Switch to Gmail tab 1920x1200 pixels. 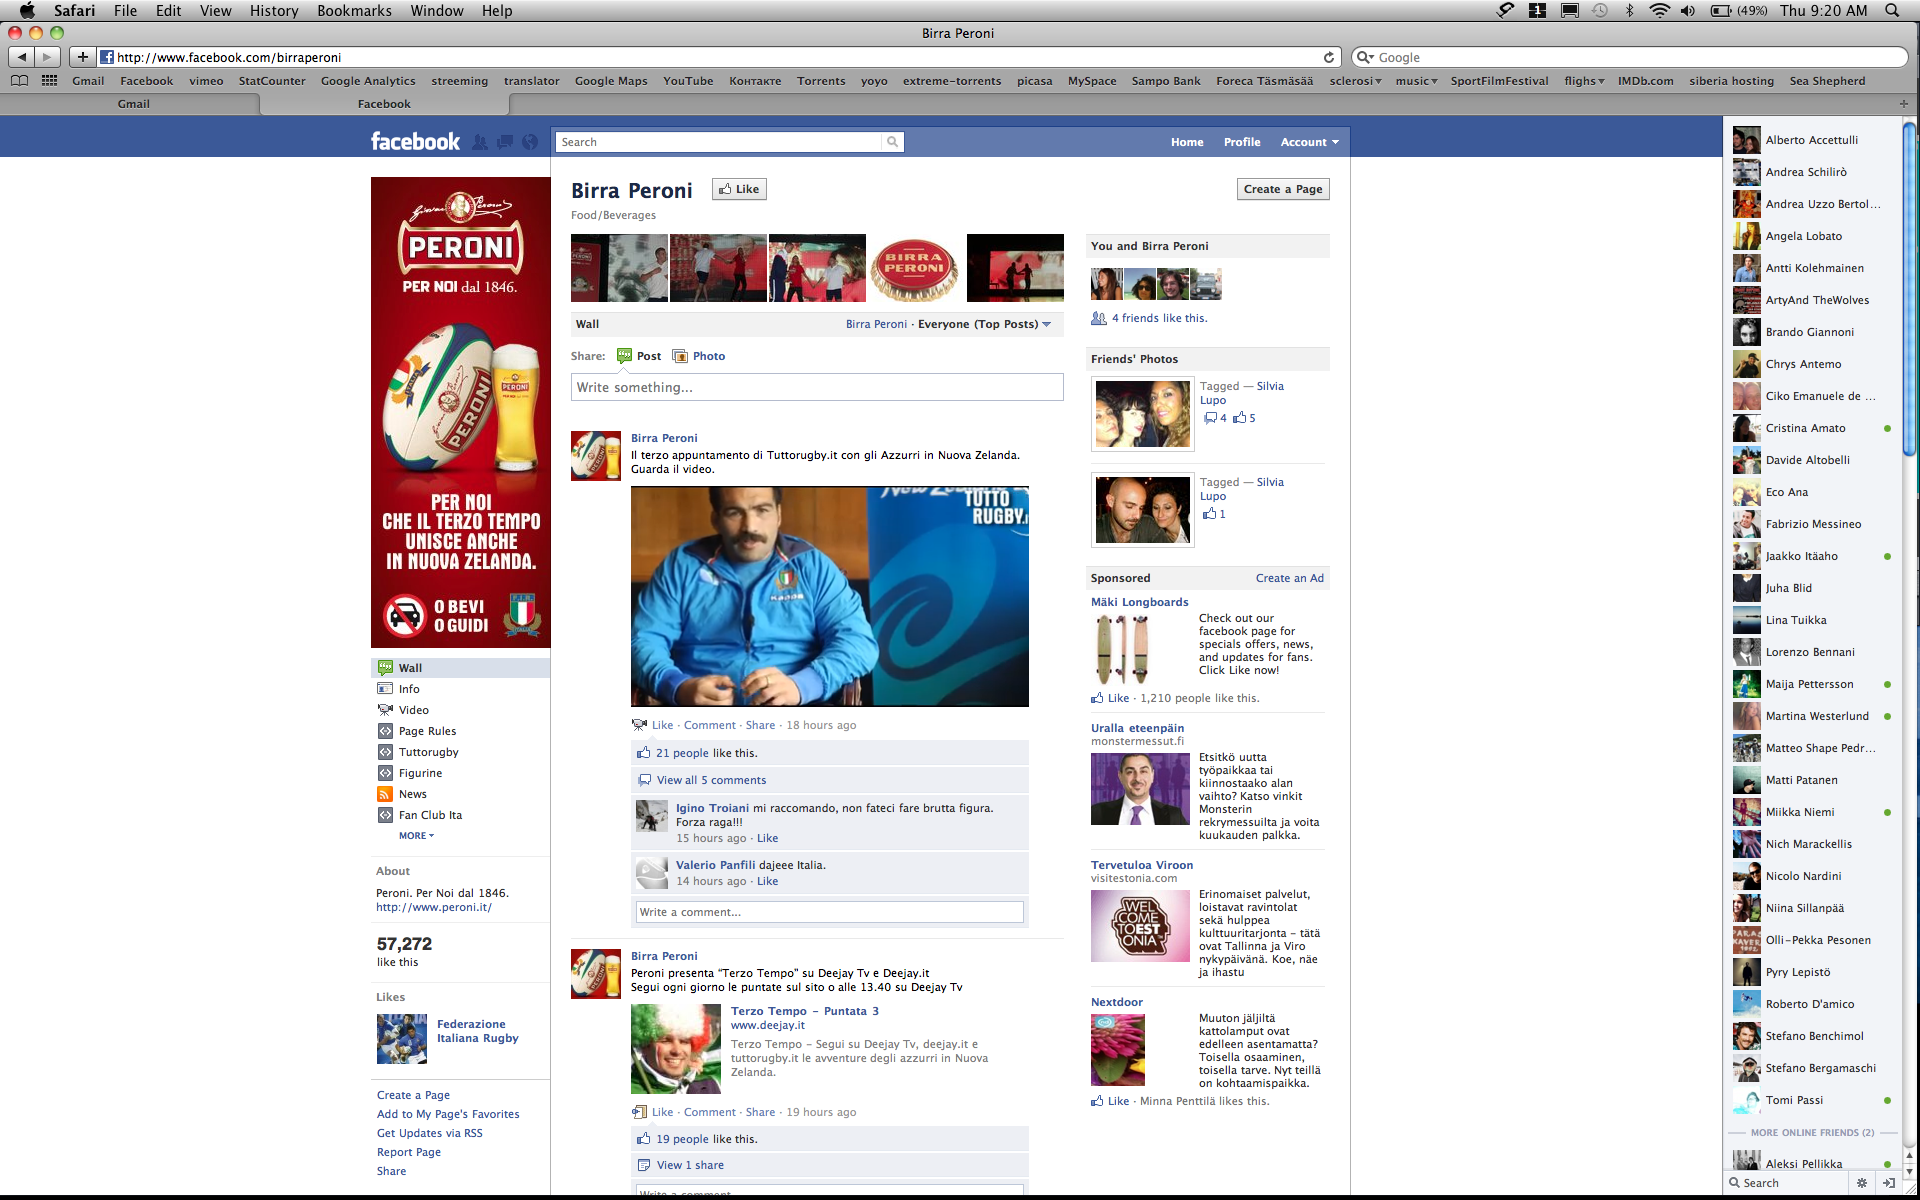coord(133,104)
